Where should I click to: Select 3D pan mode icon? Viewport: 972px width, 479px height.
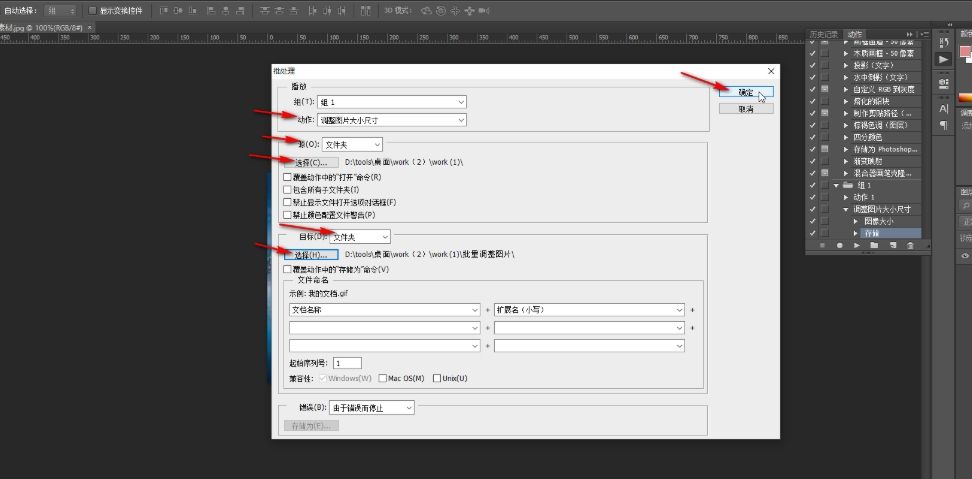tap(455, 11)
